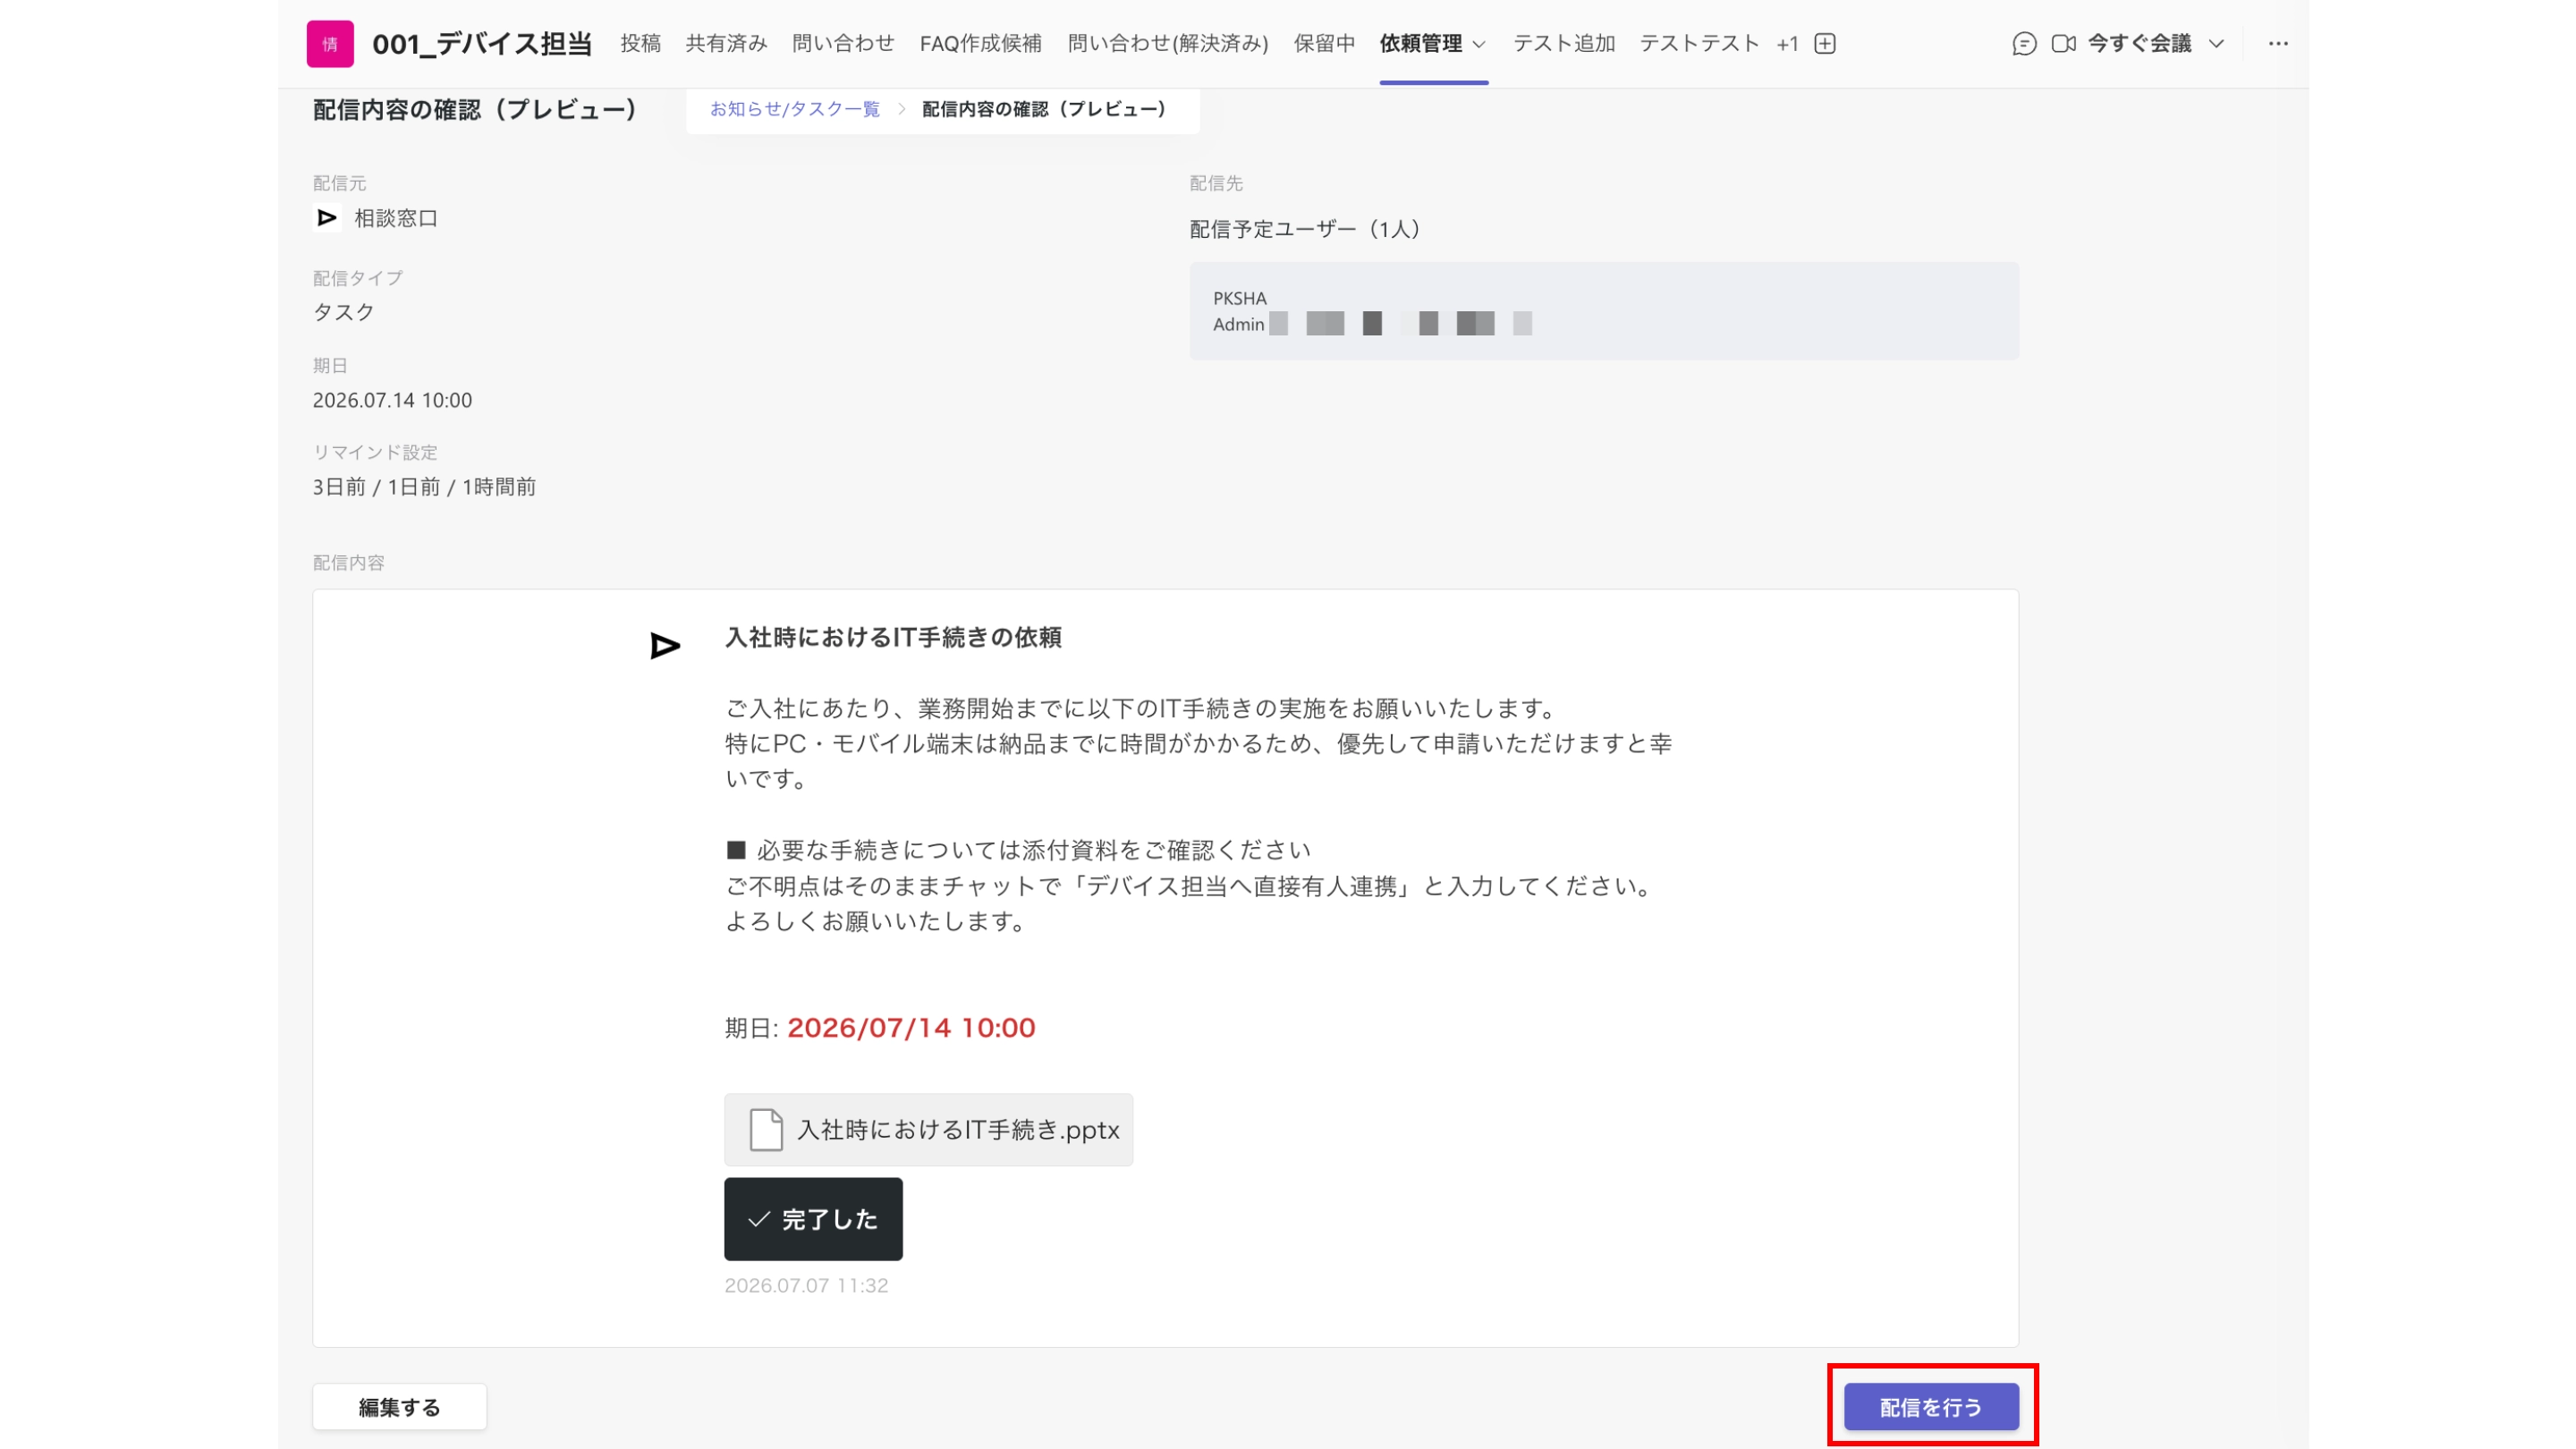Open the 問い合わせ(解決済み) tab
Image resolution: width=2576 pixels, height=1449 pixels.
pyautogui.click(x=1167, y=44)
